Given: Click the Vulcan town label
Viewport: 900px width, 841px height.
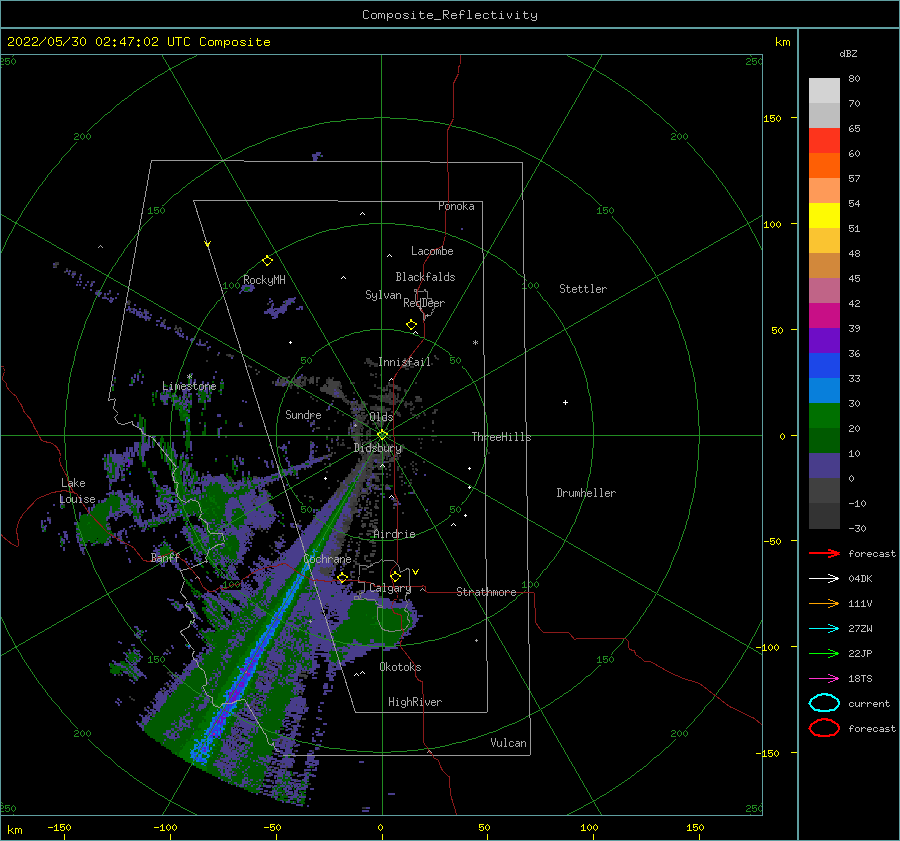Looking at the screenshot, I should (508, 743).
